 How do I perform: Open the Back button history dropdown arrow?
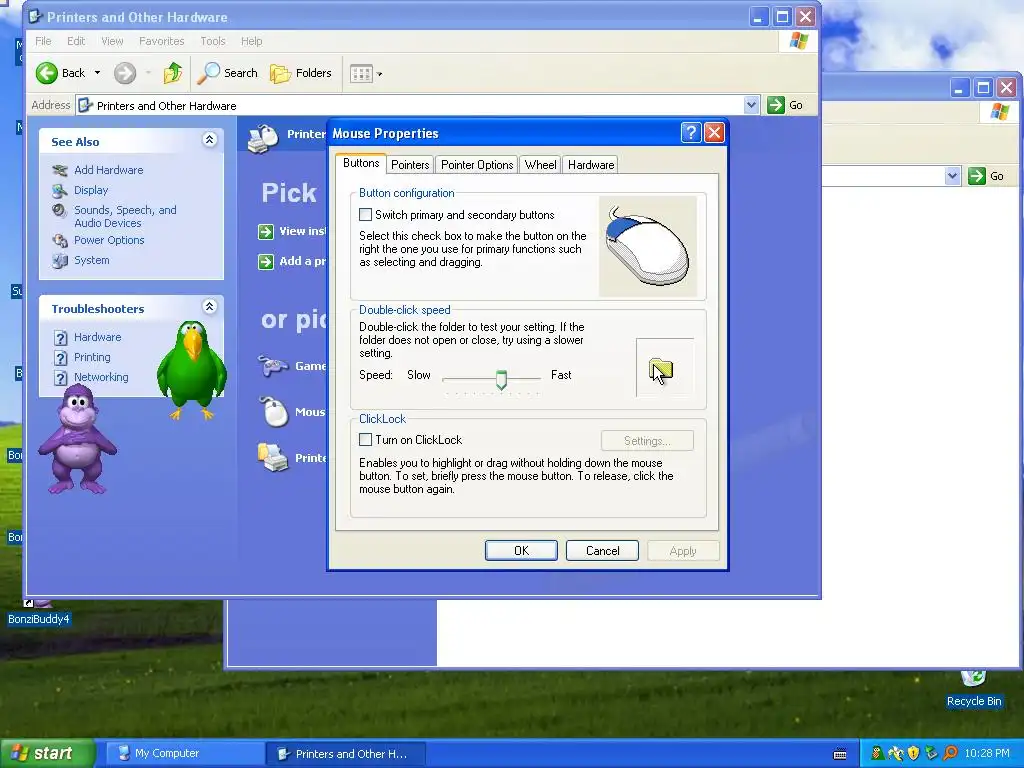(x=97, y=73)
